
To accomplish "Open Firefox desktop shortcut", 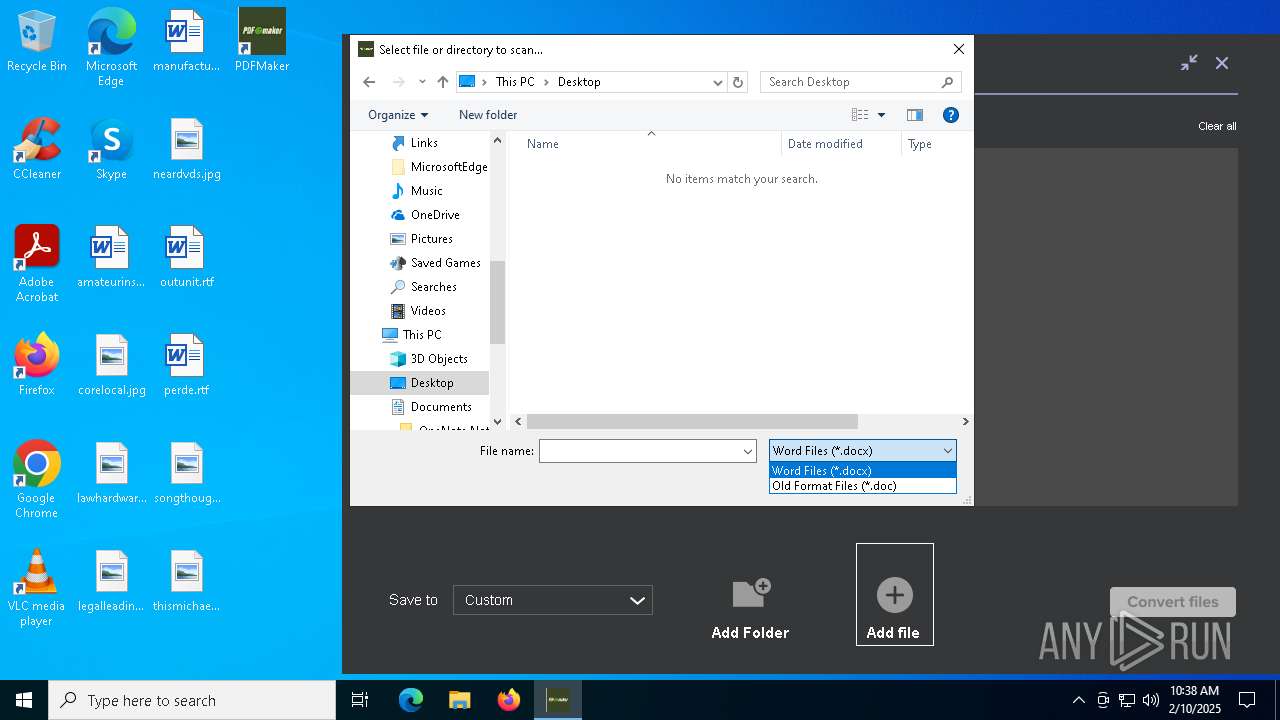I will [37, 366].
